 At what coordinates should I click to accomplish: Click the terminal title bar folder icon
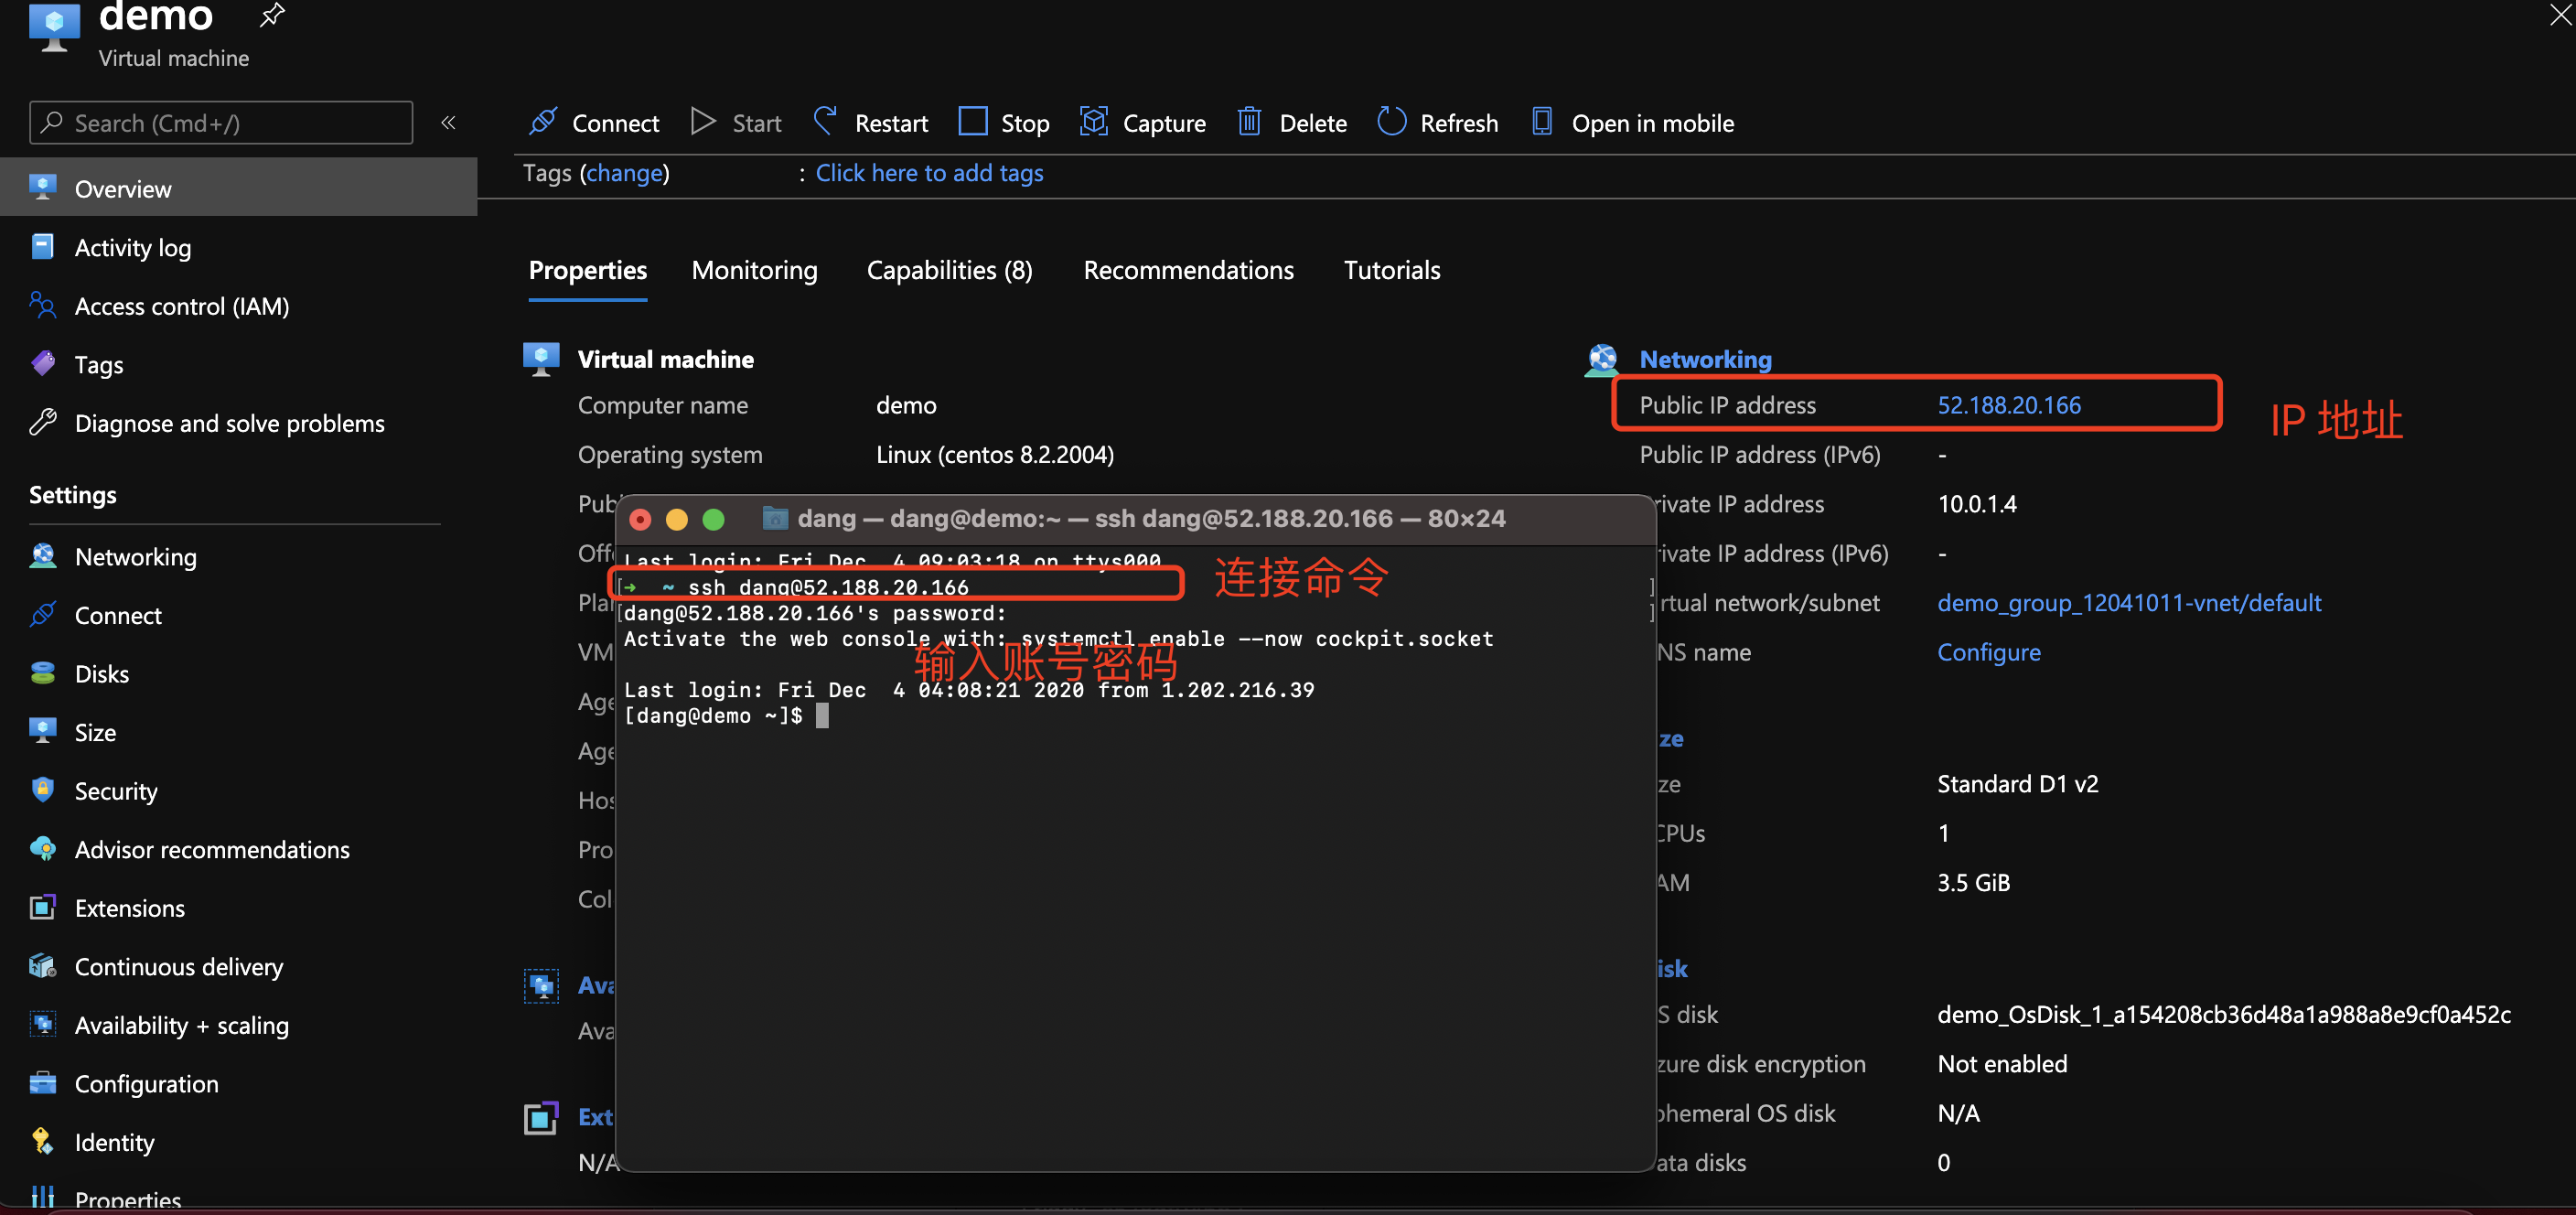[775, 518]
